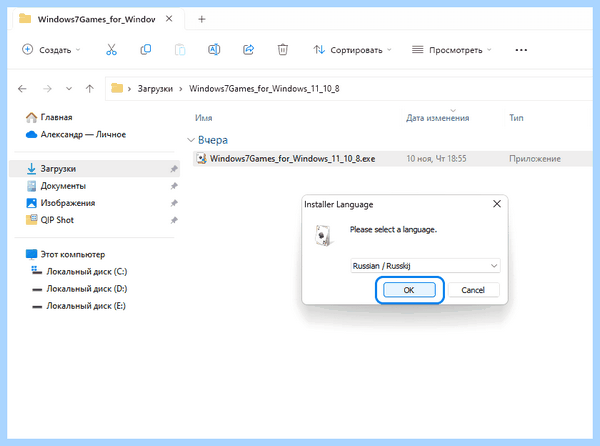Select the Windows7Games_for_Window tab

(96, 19)
